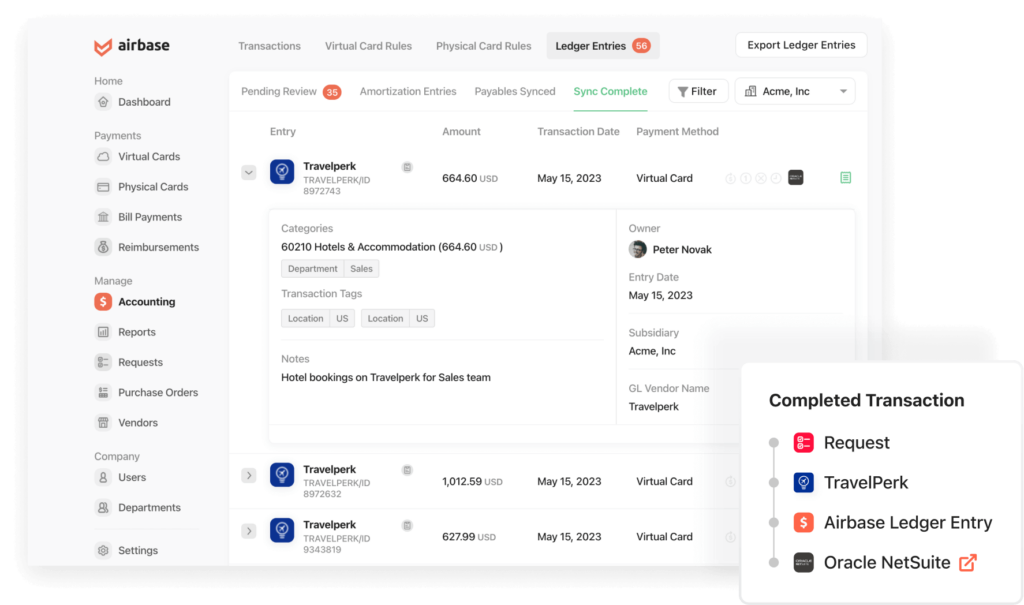Click TravelPerk icon in Completed Transaction card
Viewport: 1024px width, 605px height.
tap(803, 482)
